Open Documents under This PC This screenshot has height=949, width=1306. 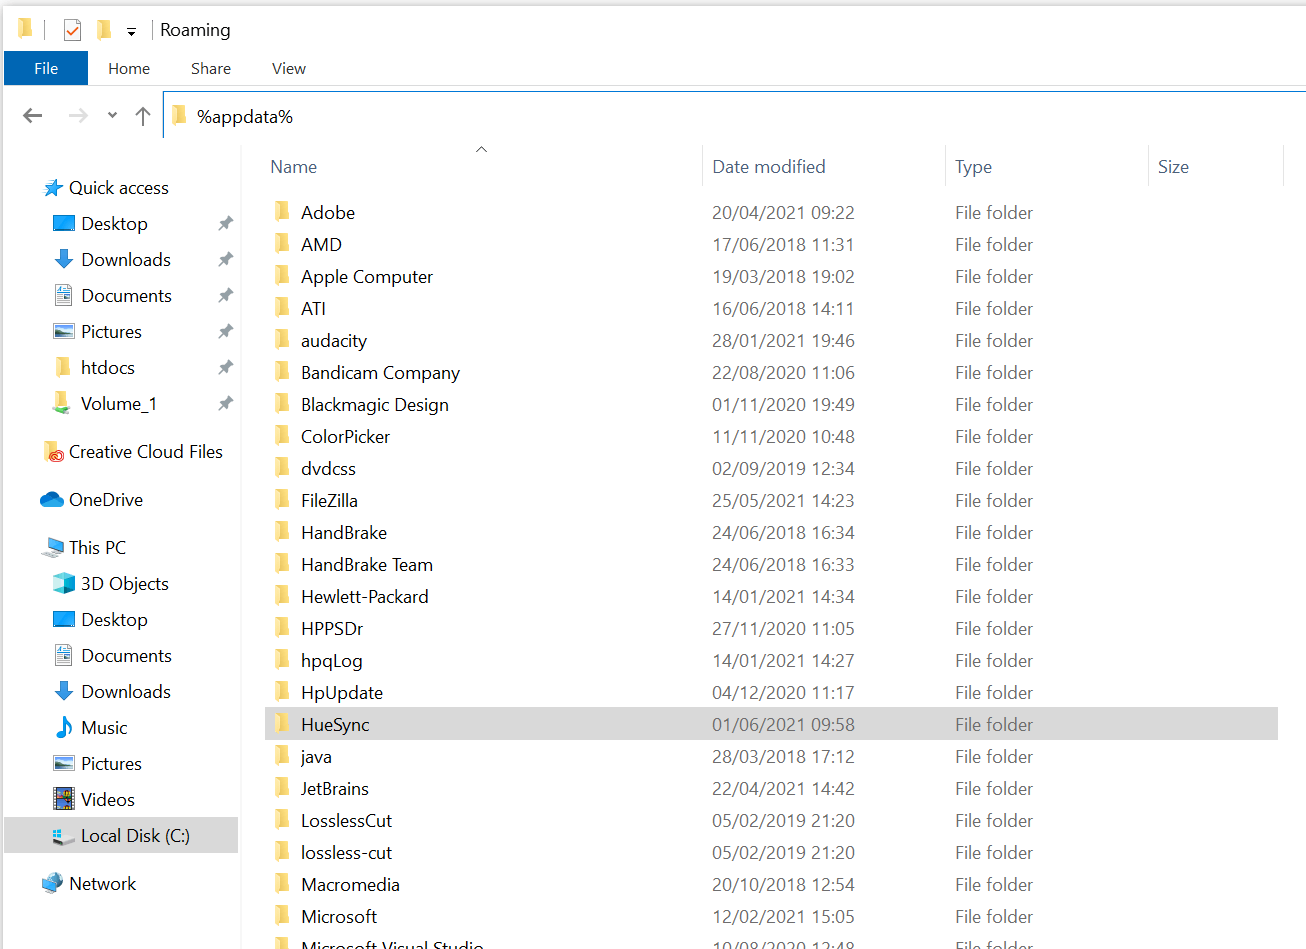point(126,656)
